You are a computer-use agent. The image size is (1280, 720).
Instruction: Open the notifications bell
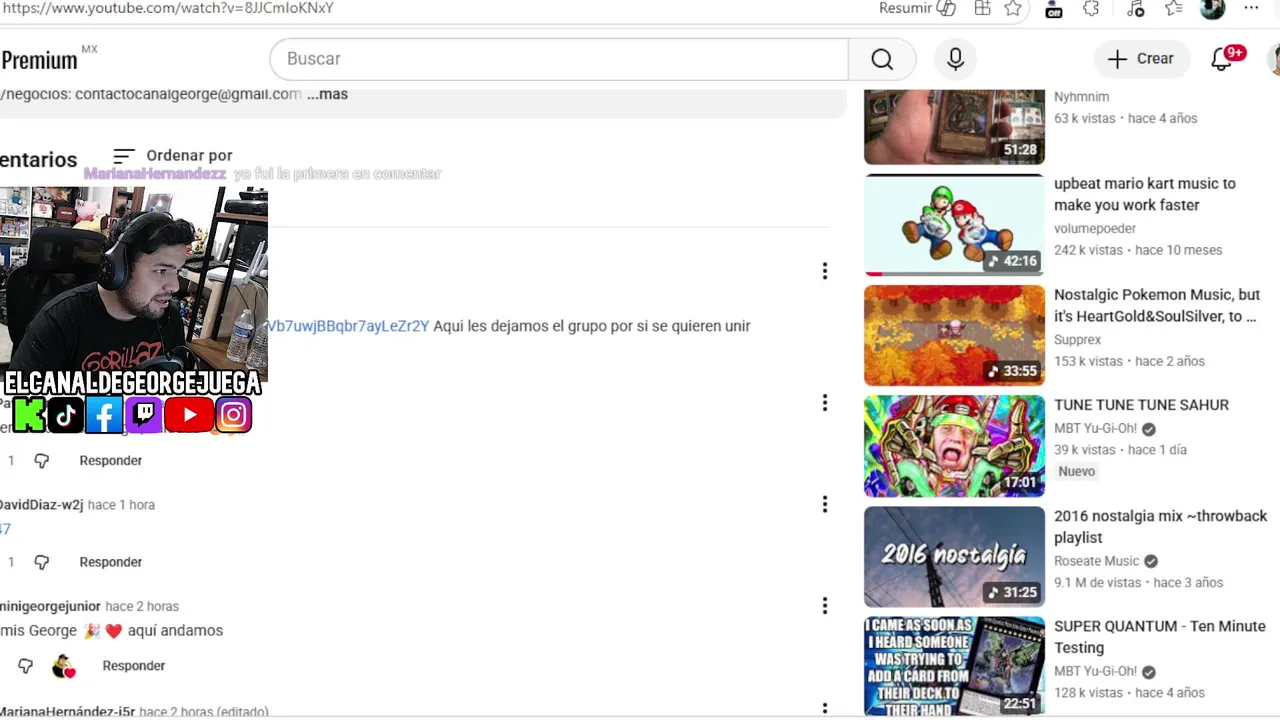1222,59
